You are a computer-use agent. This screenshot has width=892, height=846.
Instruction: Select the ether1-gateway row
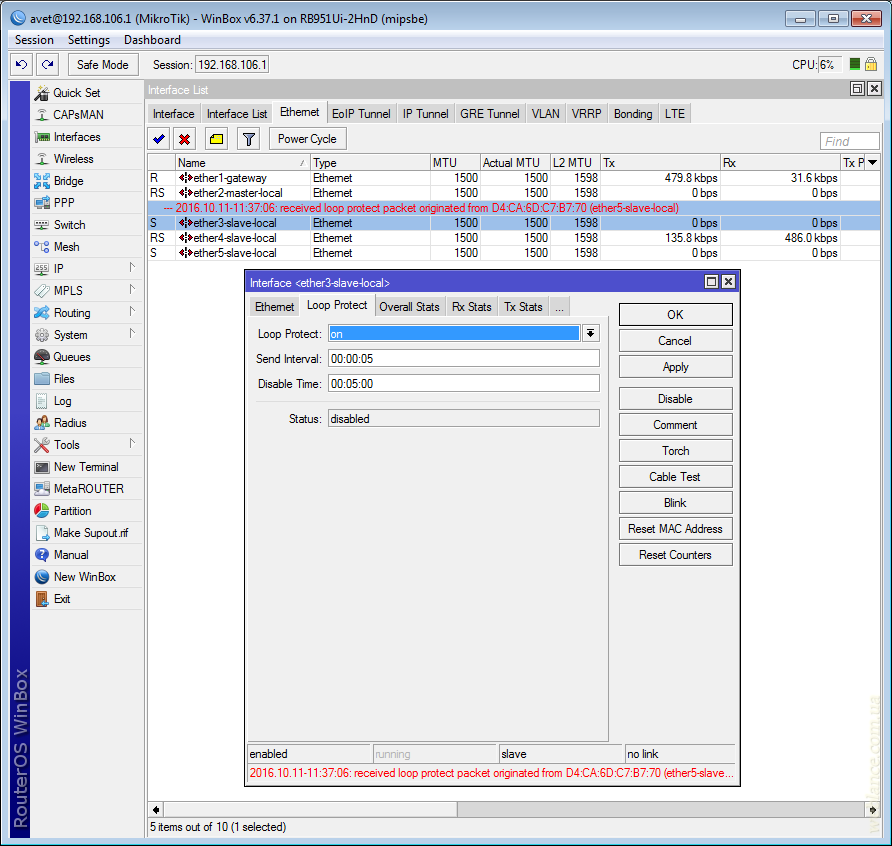coord(514,178)
